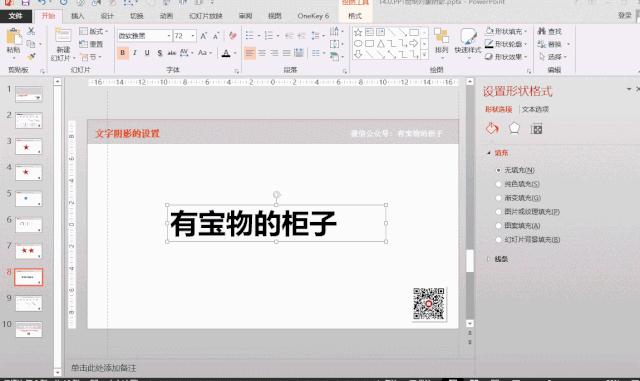This screenshot has height=381, width=640.
Task: Switch to the 格式 format tab
Action: [355, 16]
